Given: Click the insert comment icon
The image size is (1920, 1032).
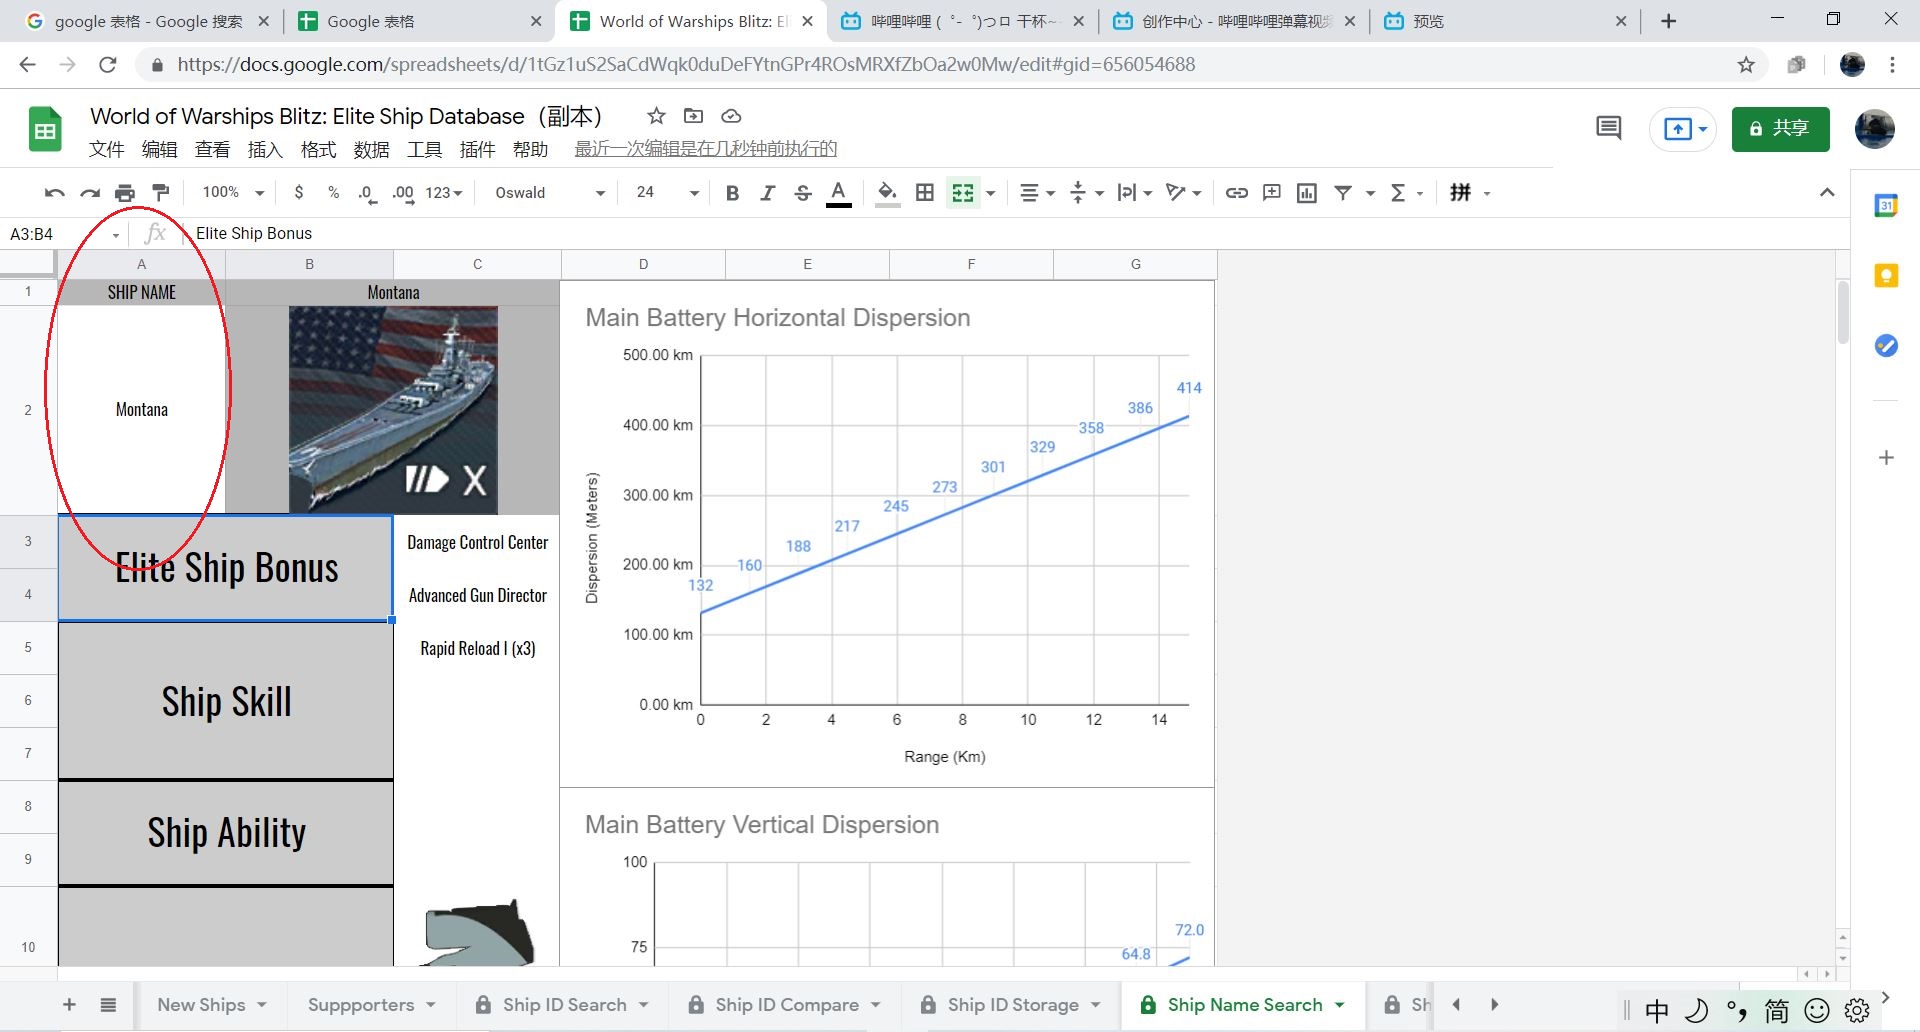Looking at the screenshot, I should pos(1271,192).
